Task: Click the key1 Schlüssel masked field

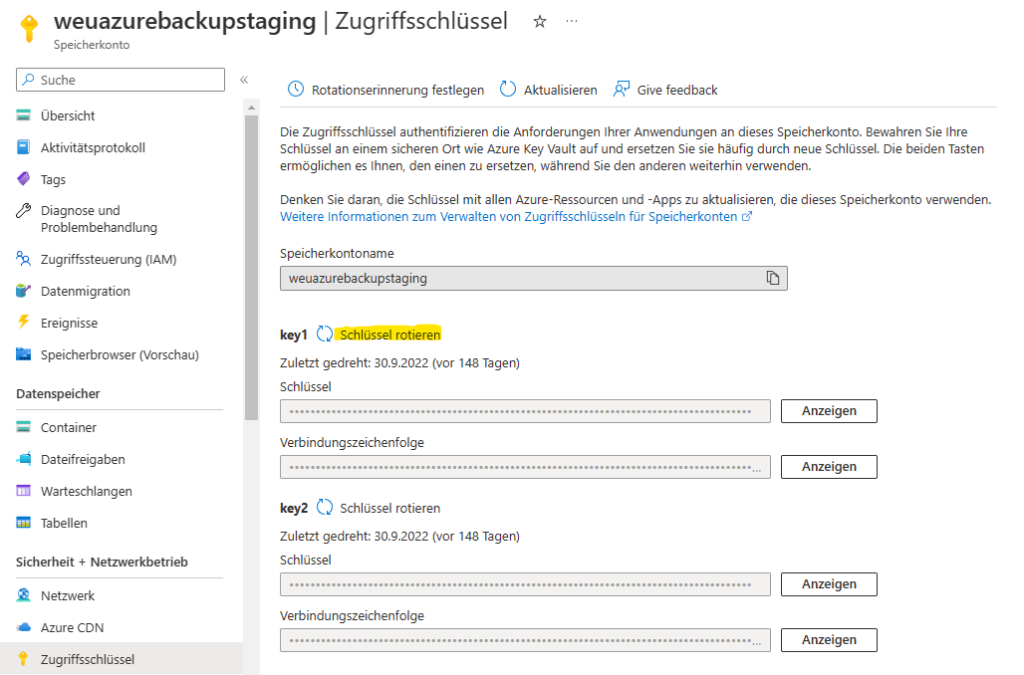Action: pyautogui.click(x=525, y=411)
